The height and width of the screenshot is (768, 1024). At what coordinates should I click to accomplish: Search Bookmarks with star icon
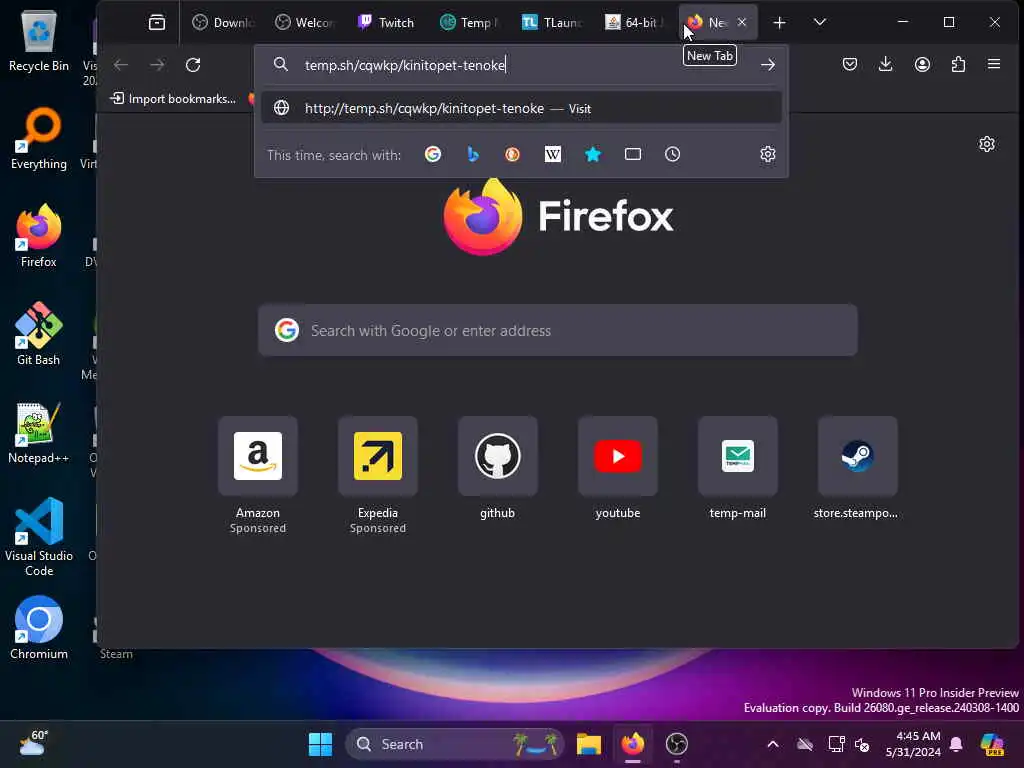pos(592,154)
